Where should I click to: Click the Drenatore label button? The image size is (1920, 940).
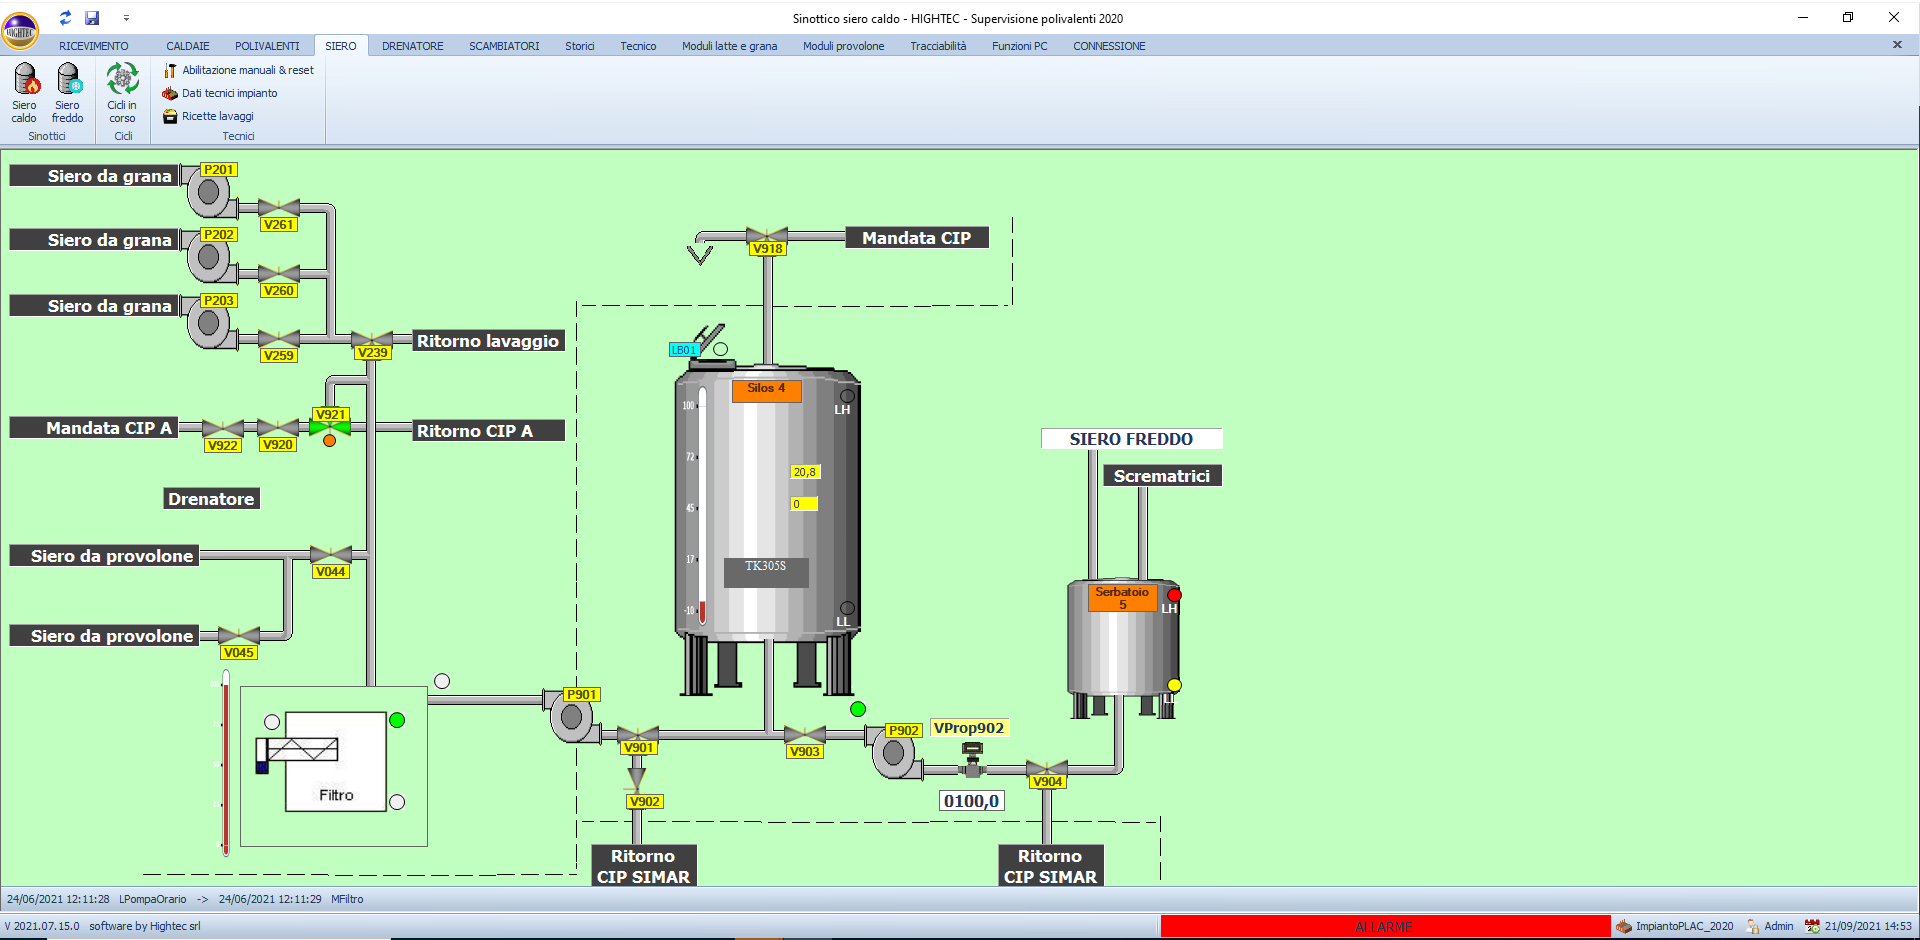pyautogui.click(x=211, y=499)
